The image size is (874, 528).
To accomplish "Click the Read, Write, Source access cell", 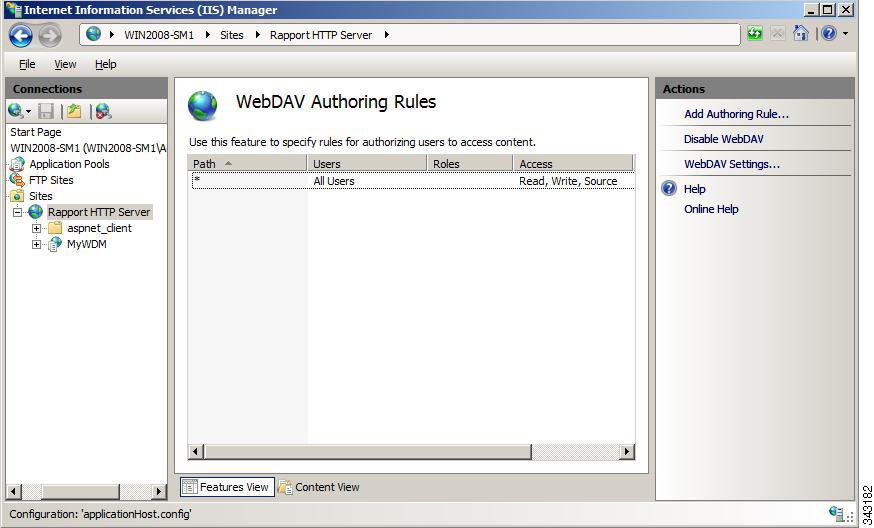I will 568,181.
